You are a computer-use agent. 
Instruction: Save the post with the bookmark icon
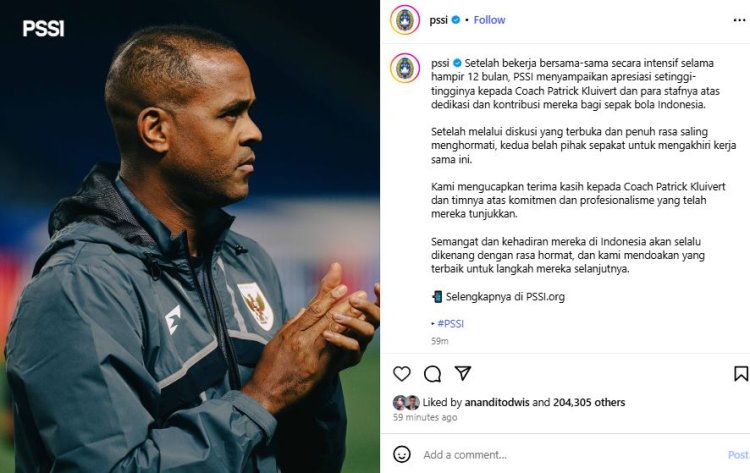[x=741, y=374]
